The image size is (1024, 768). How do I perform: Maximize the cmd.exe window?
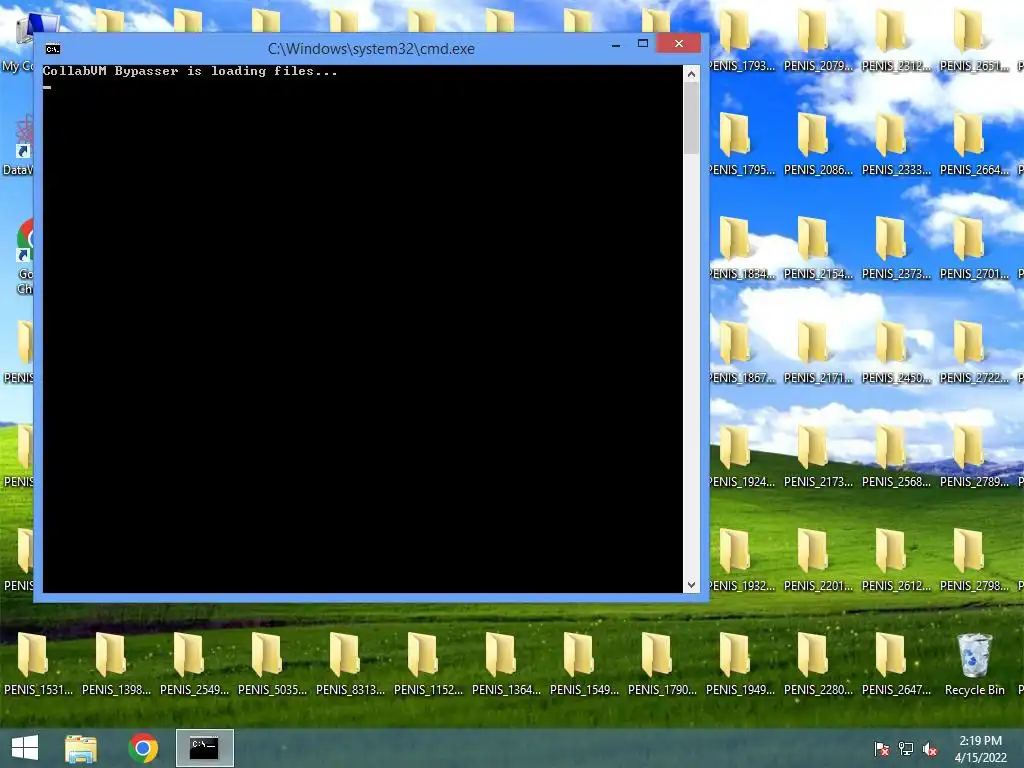[x=643, y=44]
